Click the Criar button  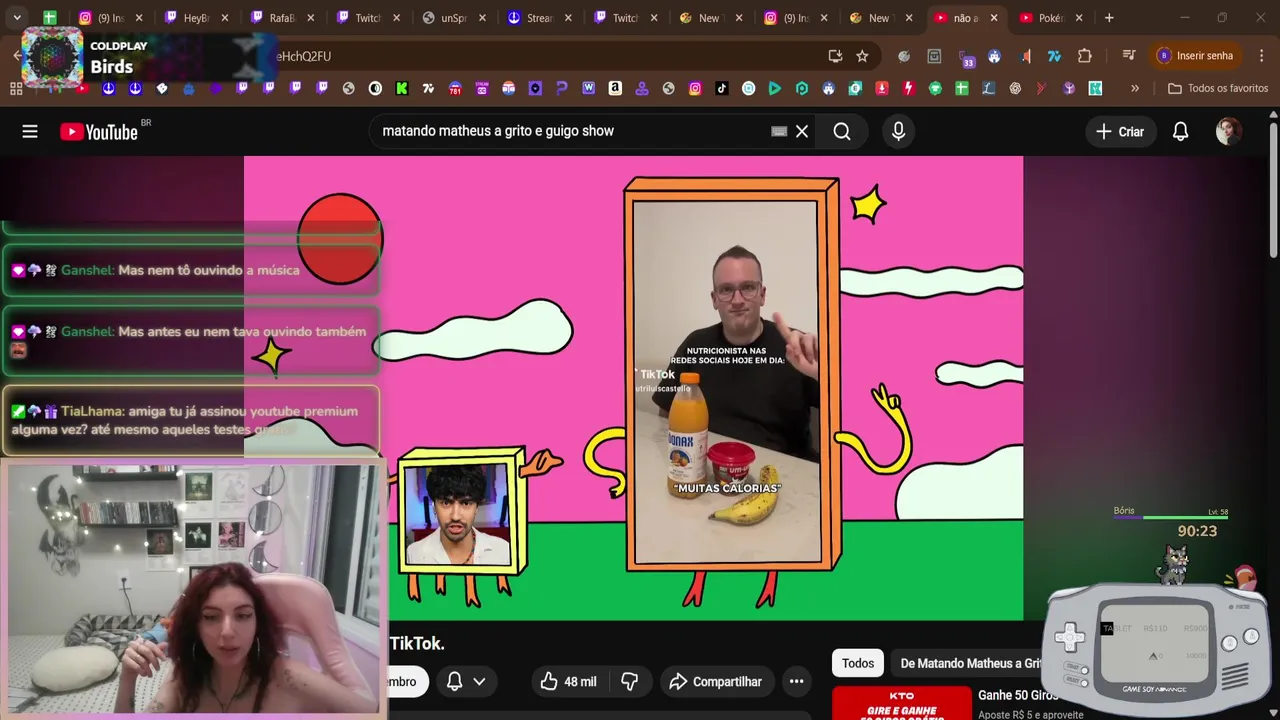[1120, 131]
